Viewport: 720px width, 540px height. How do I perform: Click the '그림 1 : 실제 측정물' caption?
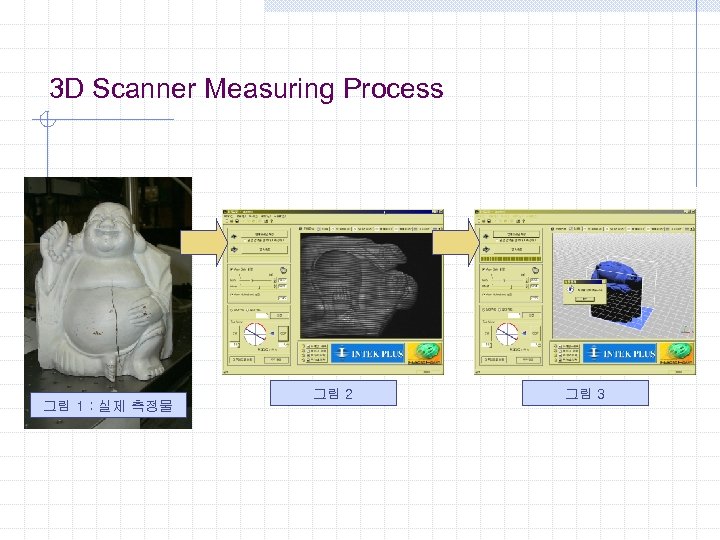click(108, 406)
